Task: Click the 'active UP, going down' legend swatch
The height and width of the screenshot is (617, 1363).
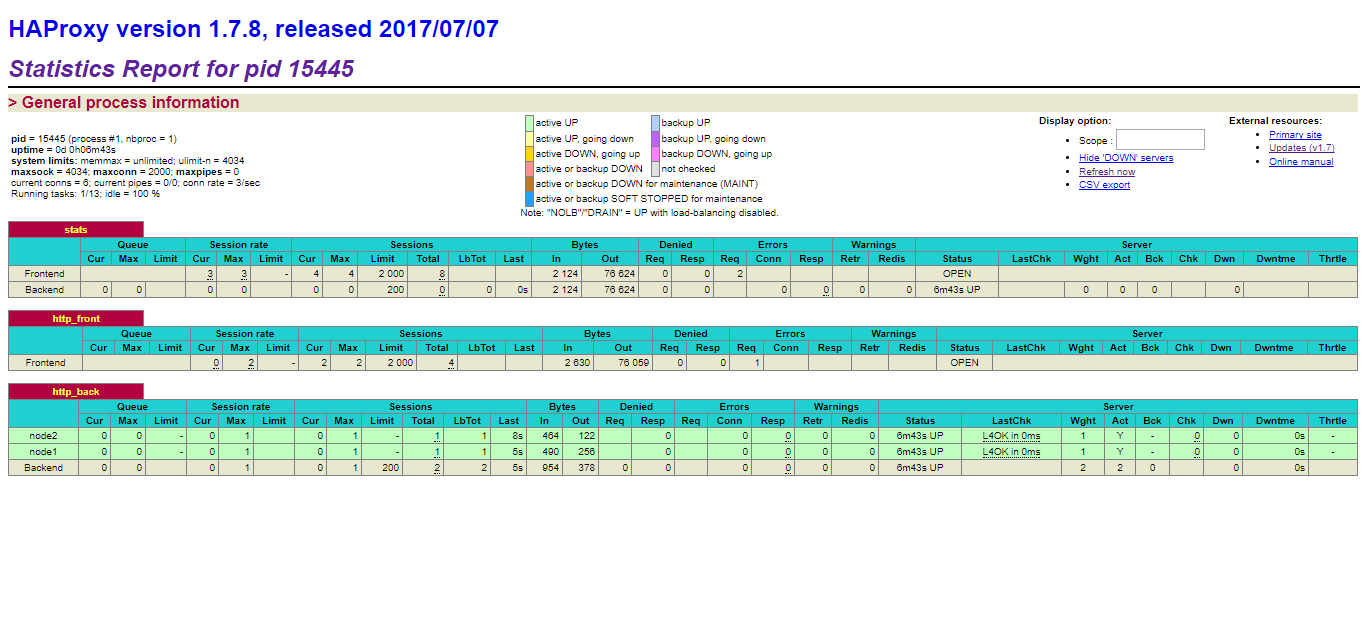Action: tap(529, 139)
